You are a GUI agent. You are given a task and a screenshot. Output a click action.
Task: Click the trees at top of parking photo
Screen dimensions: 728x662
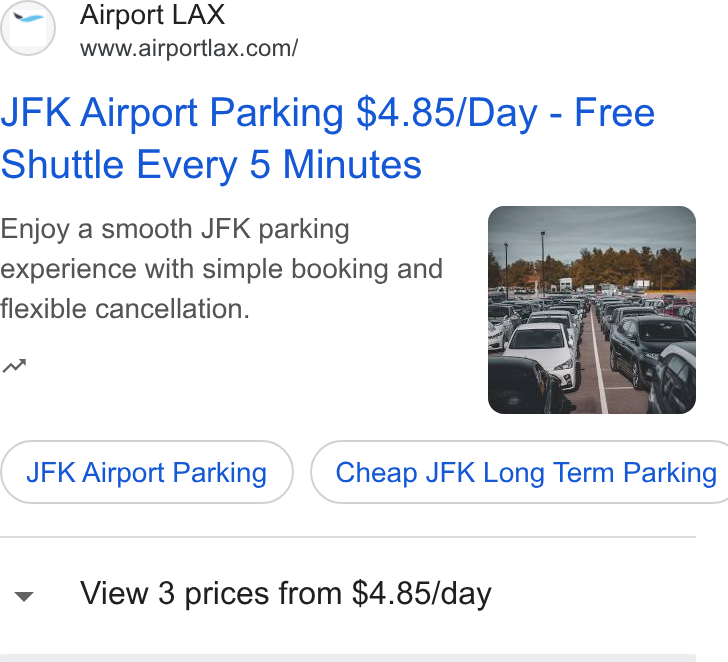tap(604, 267)
